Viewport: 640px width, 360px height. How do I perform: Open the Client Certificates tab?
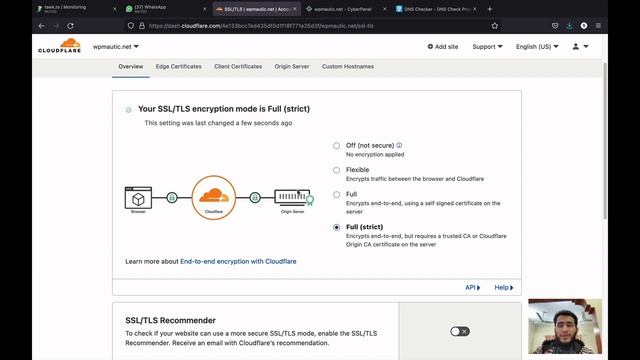click(238, 67)
